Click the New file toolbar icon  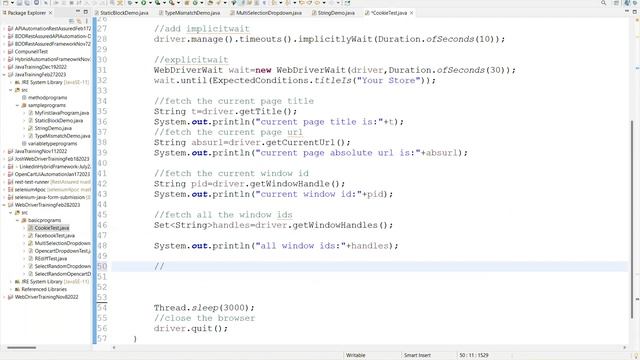(x=5, y=3)
